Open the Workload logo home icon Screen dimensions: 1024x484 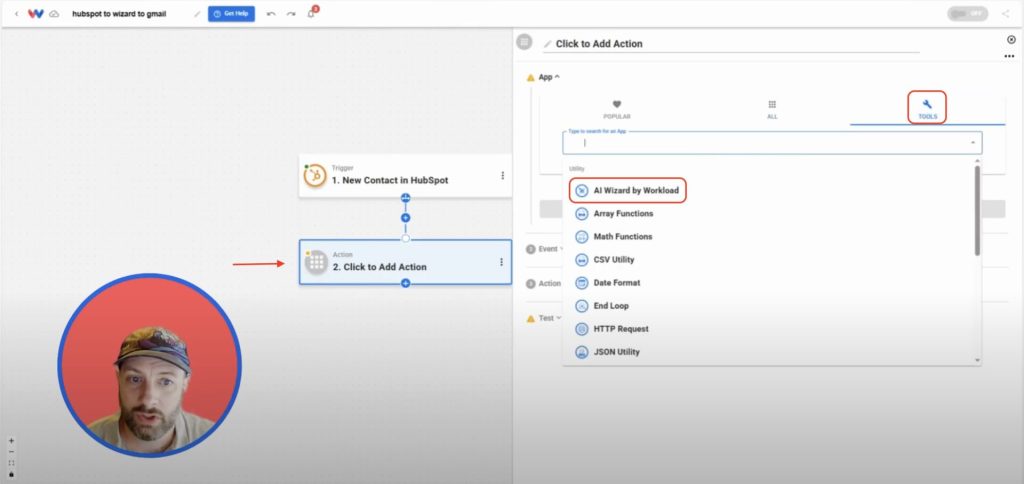[35, 14]
